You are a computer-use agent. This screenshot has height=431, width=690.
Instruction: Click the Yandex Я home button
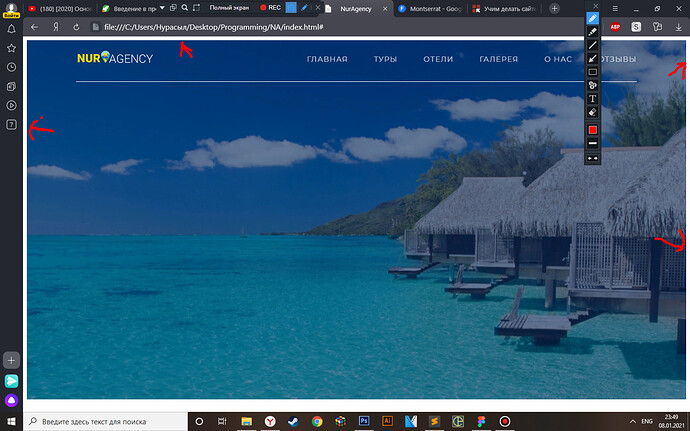[x=56, y=27]
